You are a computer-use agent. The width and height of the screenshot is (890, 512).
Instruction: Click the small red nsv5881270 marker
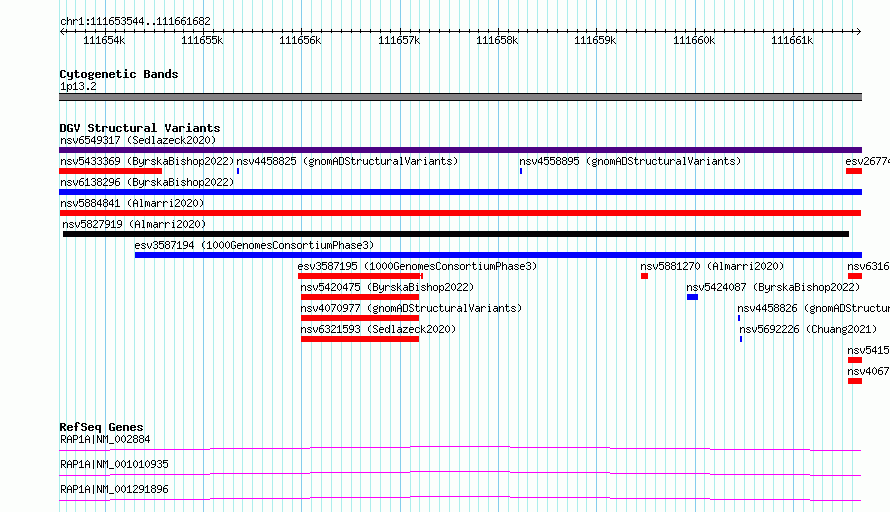click(x=644, y=276)
